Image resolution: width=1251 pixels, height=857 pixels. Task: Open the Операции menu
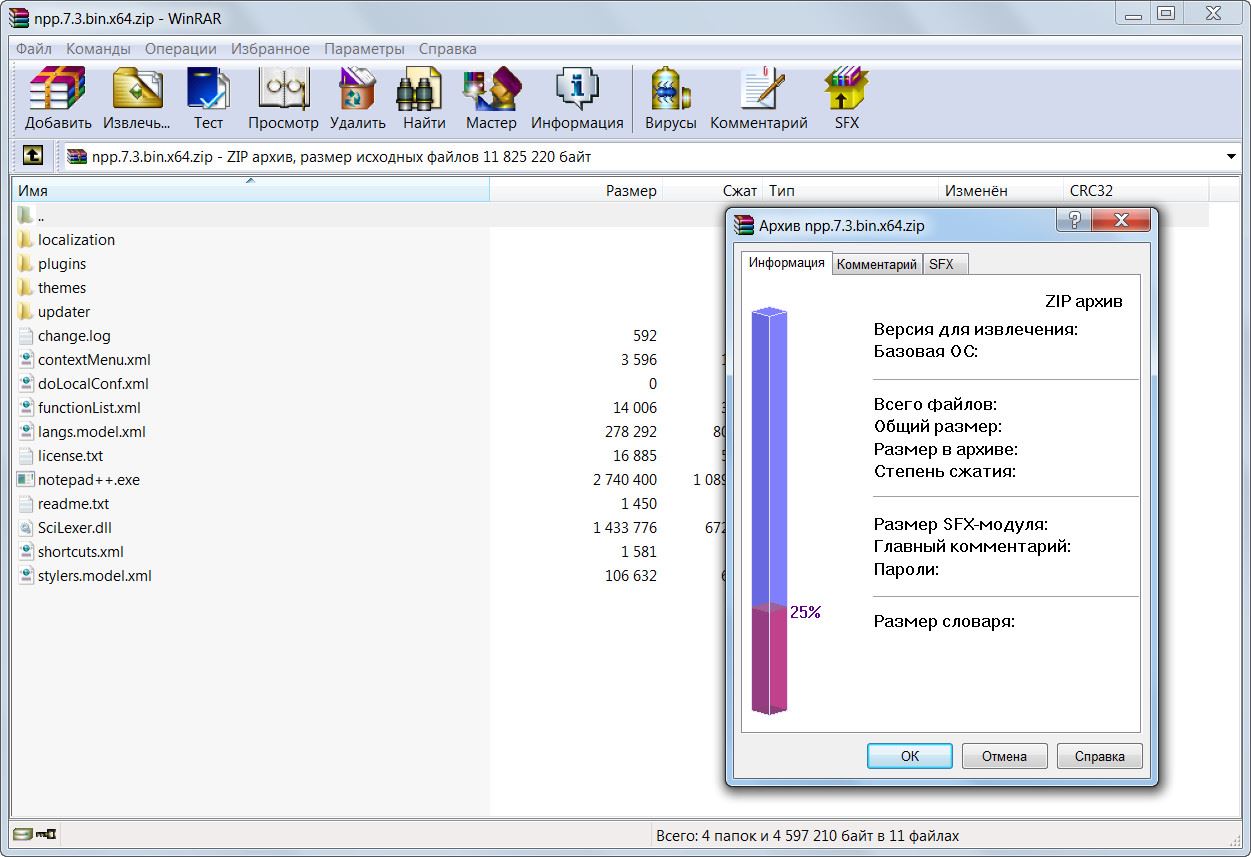pyautogui.click(x=180, y=48)
